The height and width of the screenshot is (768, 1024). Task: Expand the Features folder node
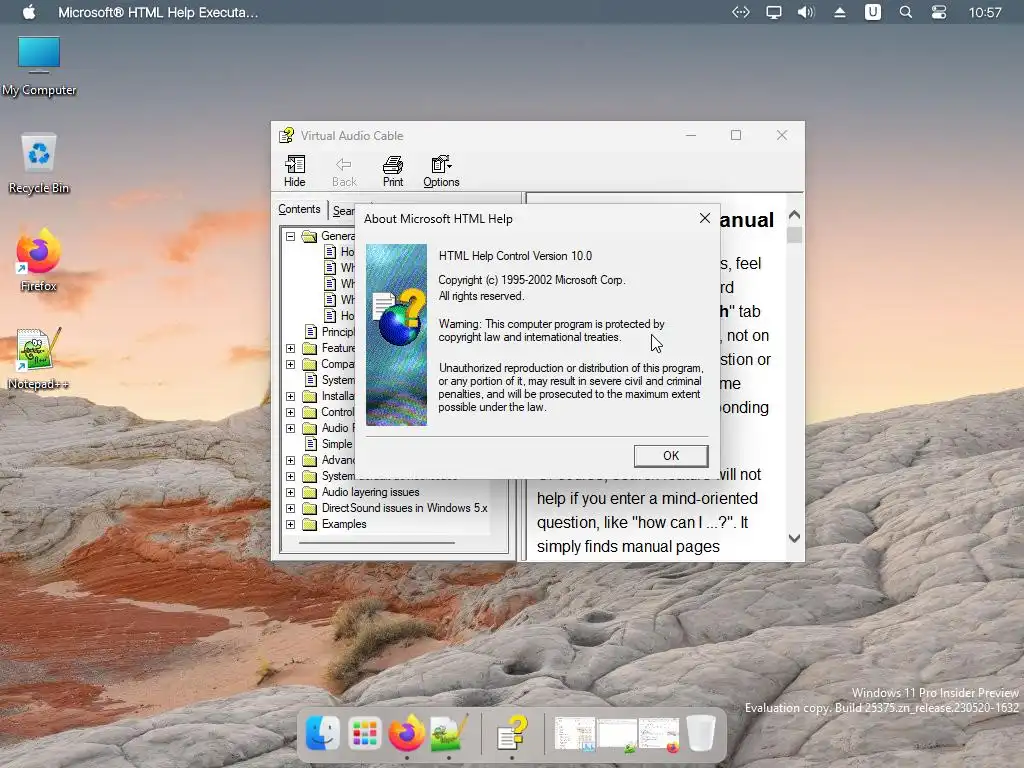click(x=291, y=348)
